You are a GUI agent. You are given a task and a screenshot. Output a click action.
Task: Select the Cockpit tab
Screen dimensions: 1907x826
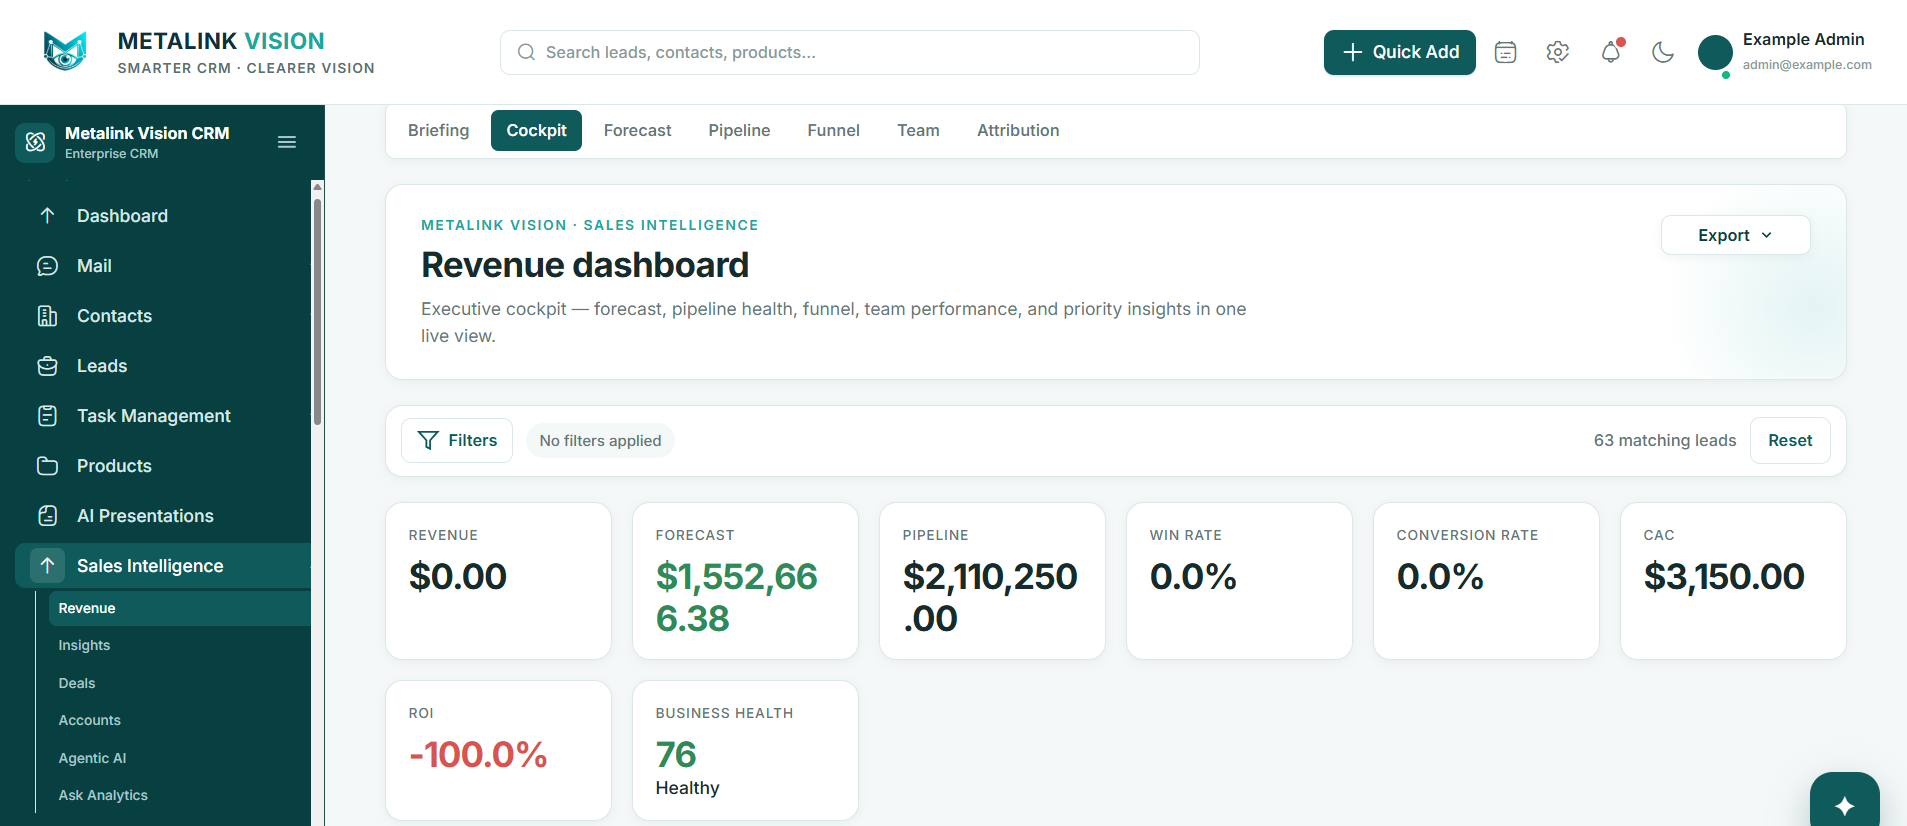coord(536,131)
